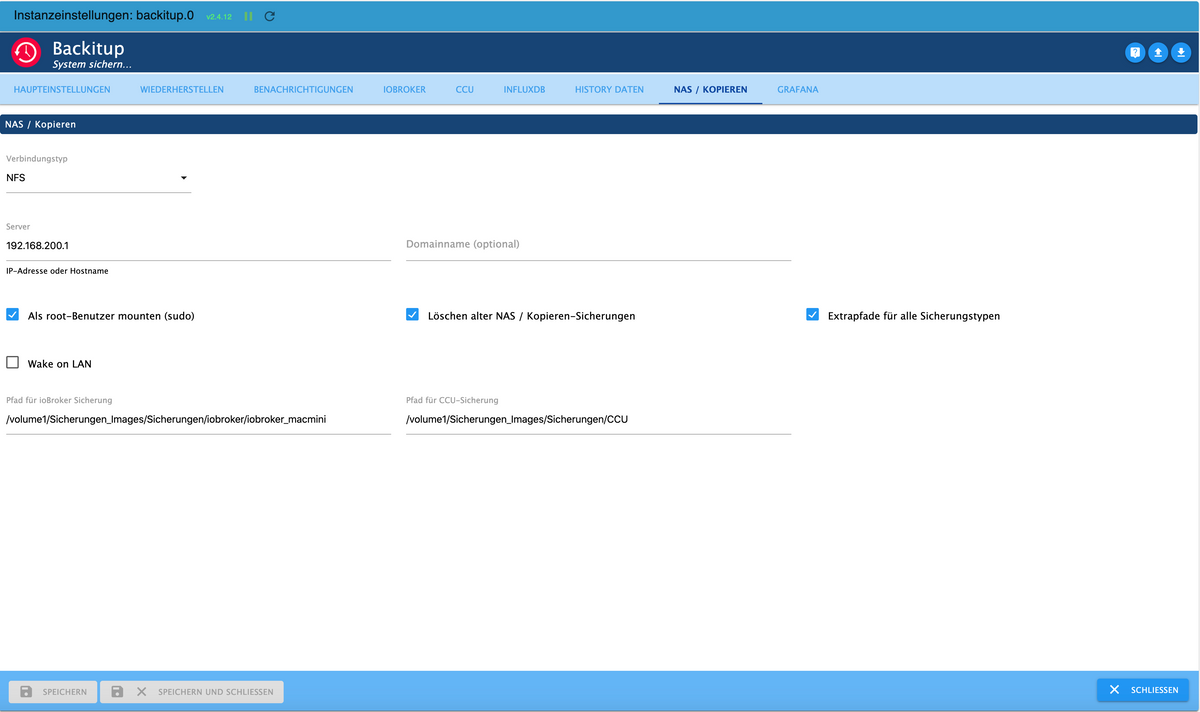
Task: Switch to InfluxDB tab
Action: [524, 89]
